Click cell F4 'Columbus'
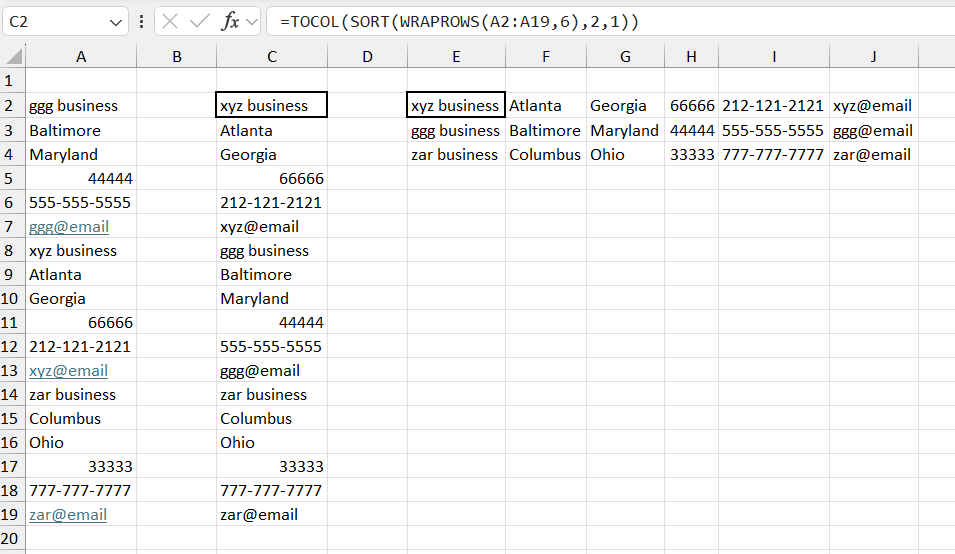Viewport: 955px width, 554px height. pos(546,155)
